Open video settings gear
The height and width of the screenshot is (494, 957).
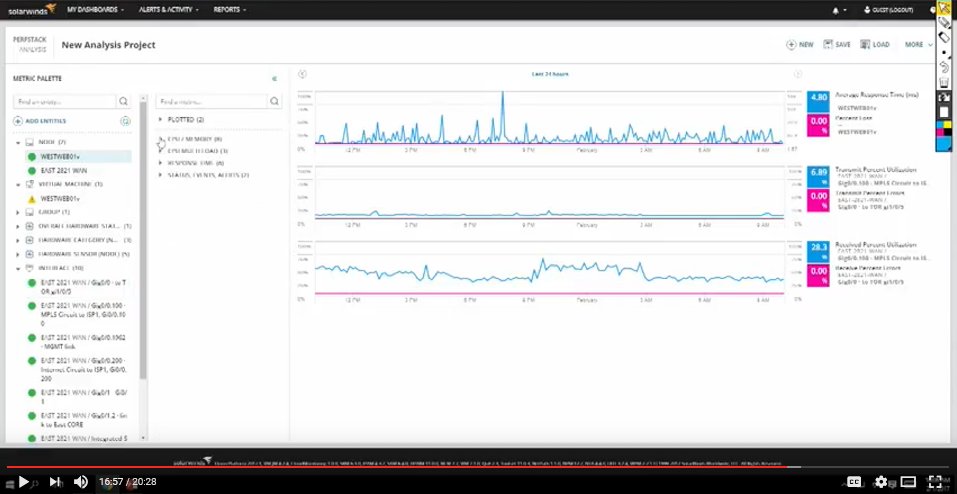coord(881,482)
